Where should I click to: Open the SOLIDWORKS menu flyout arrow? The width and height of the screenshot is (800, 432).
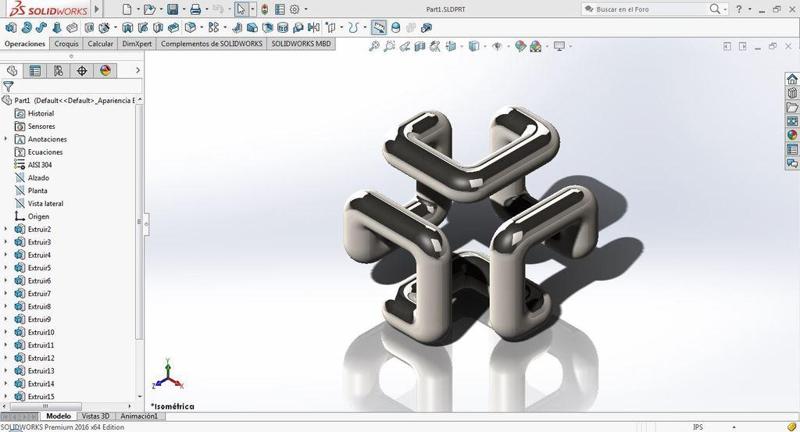click(97, 9)
